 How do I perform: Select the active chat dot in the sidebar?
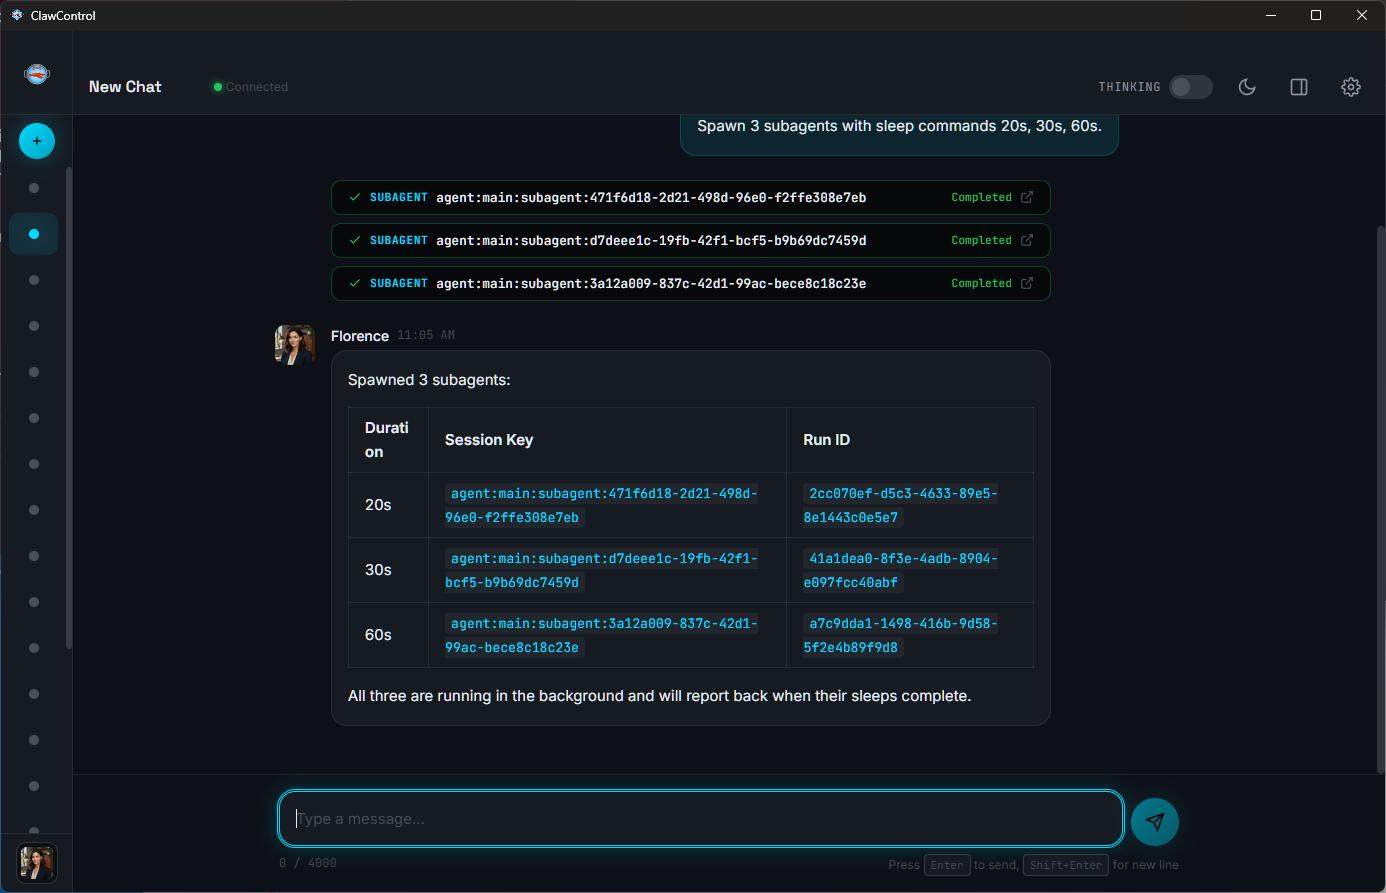click(x=33, y=233)
